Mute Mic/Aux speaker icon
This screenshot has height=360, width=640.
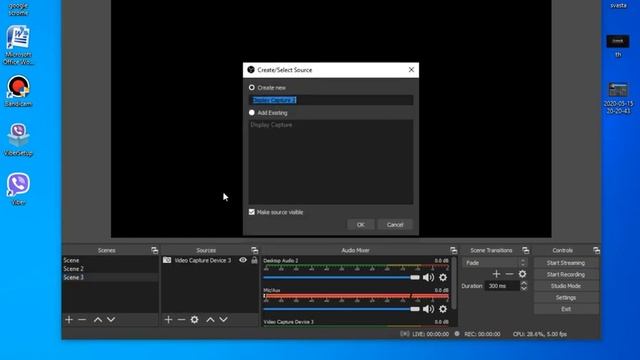coord(428,309)
